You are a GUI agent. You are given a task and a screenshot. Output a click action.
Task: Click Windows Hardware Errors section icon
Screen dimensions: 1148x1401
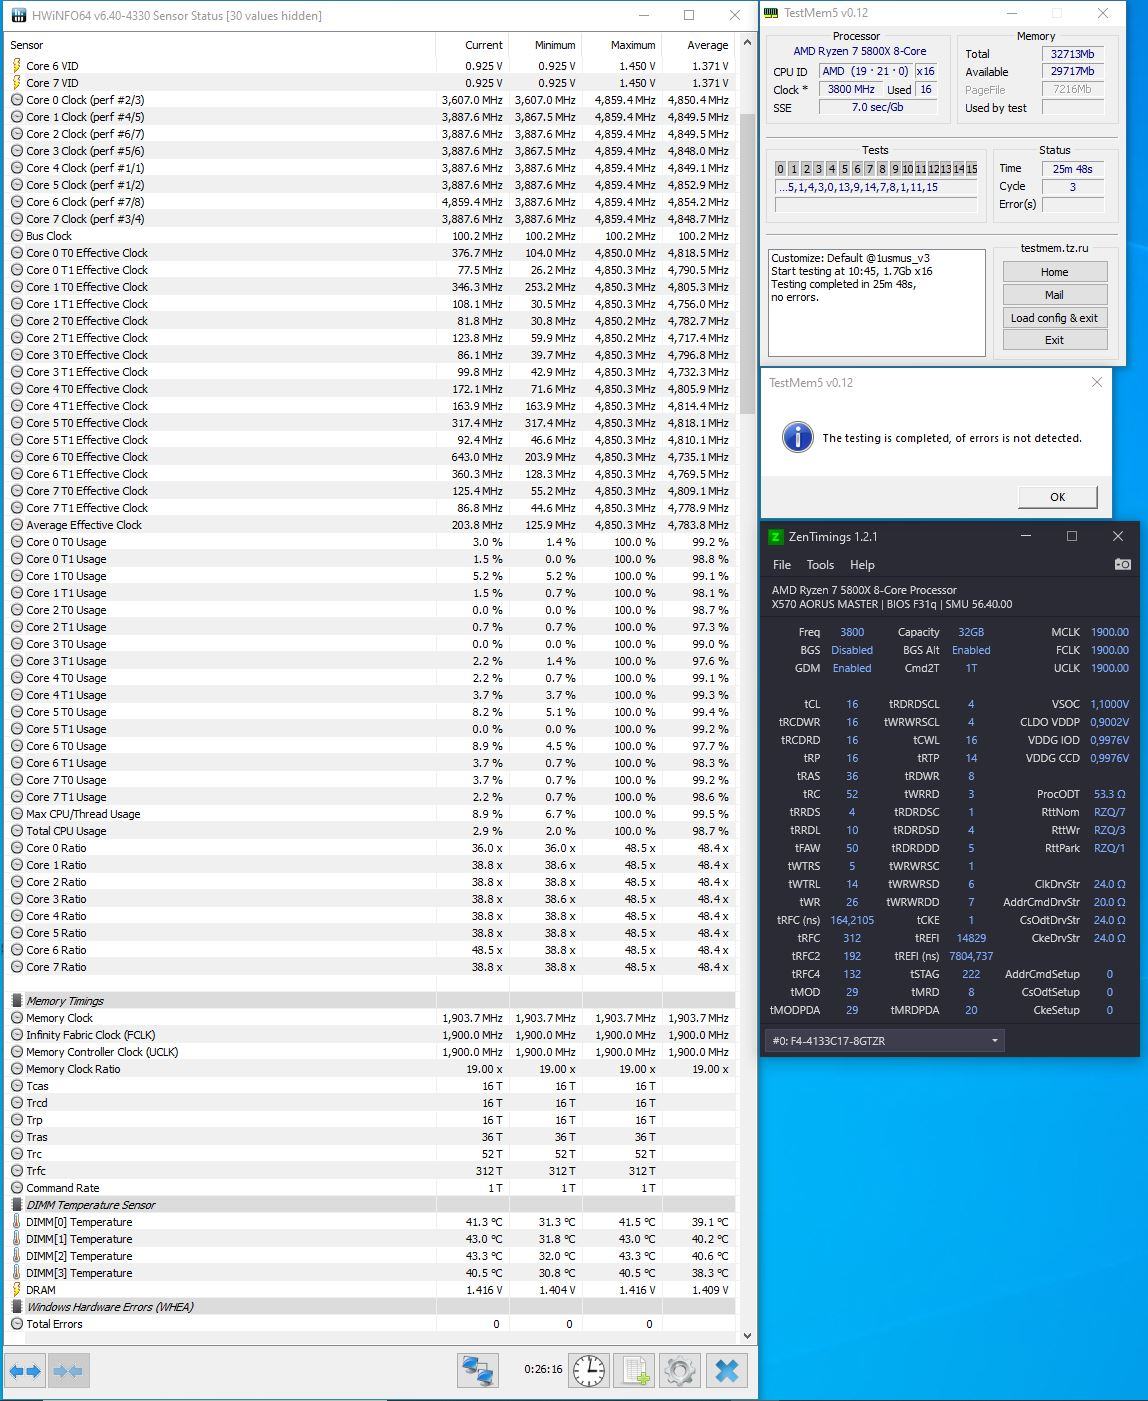pos(17,1307)
